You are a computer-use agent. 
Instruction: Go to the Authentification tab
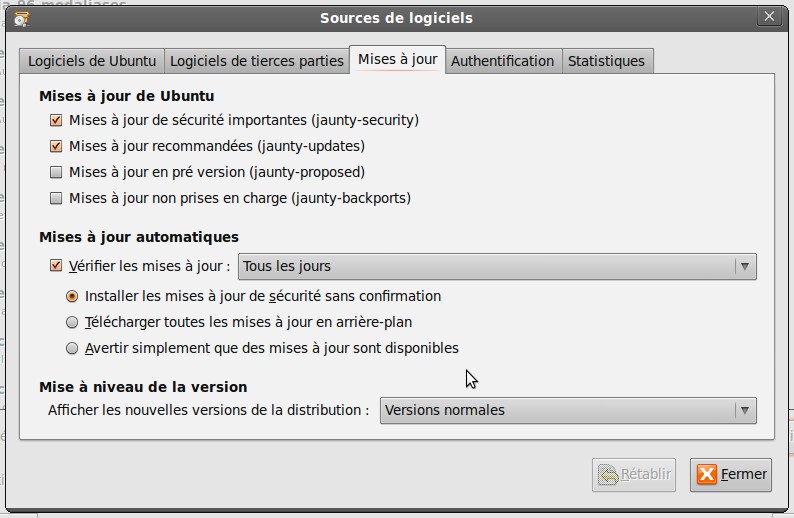502,61
